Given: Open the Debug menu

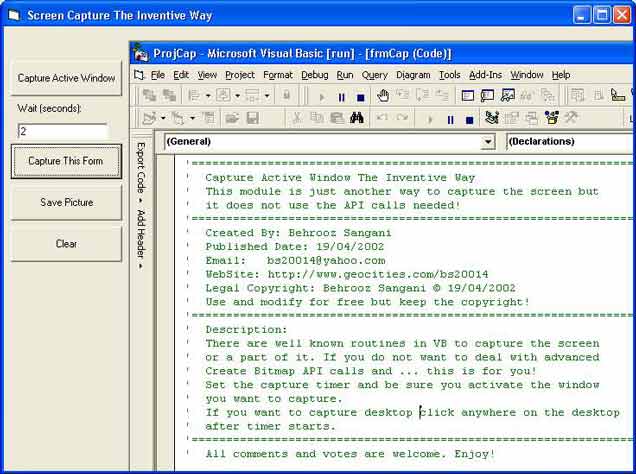Looking at the screenshot, I should click(314, 74).
